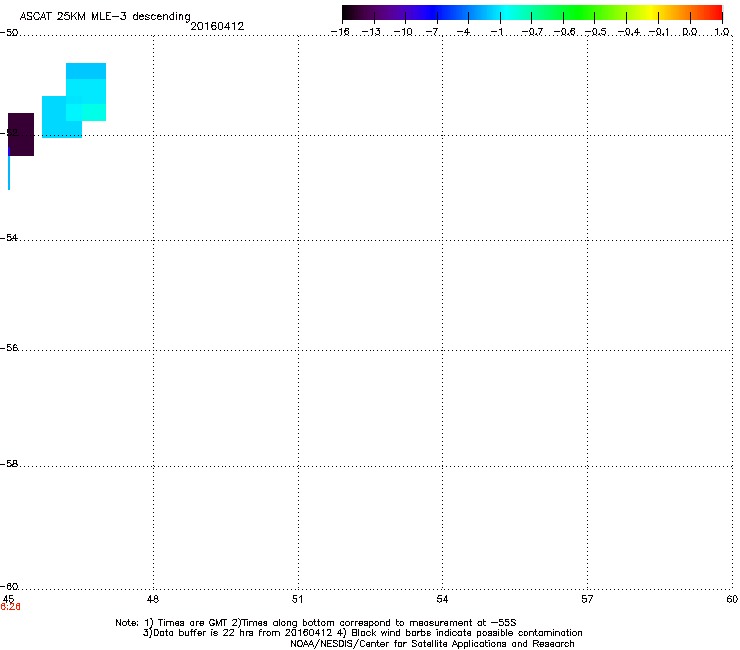
Task: Click the thin blue vertical strip below the purple cell
Action: tap(9, 173)
